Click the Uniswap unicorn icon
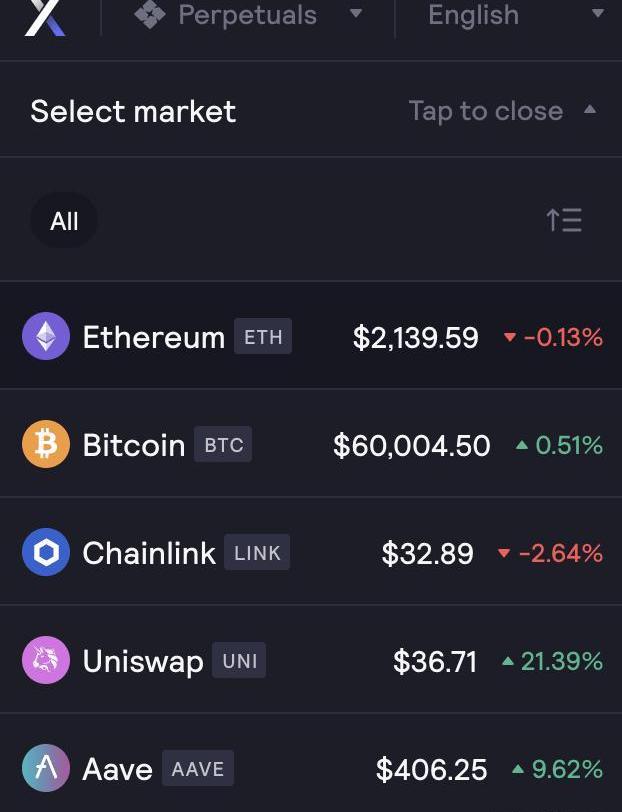The width and height of the screenshot is (622, 812). tap(46, 661)
